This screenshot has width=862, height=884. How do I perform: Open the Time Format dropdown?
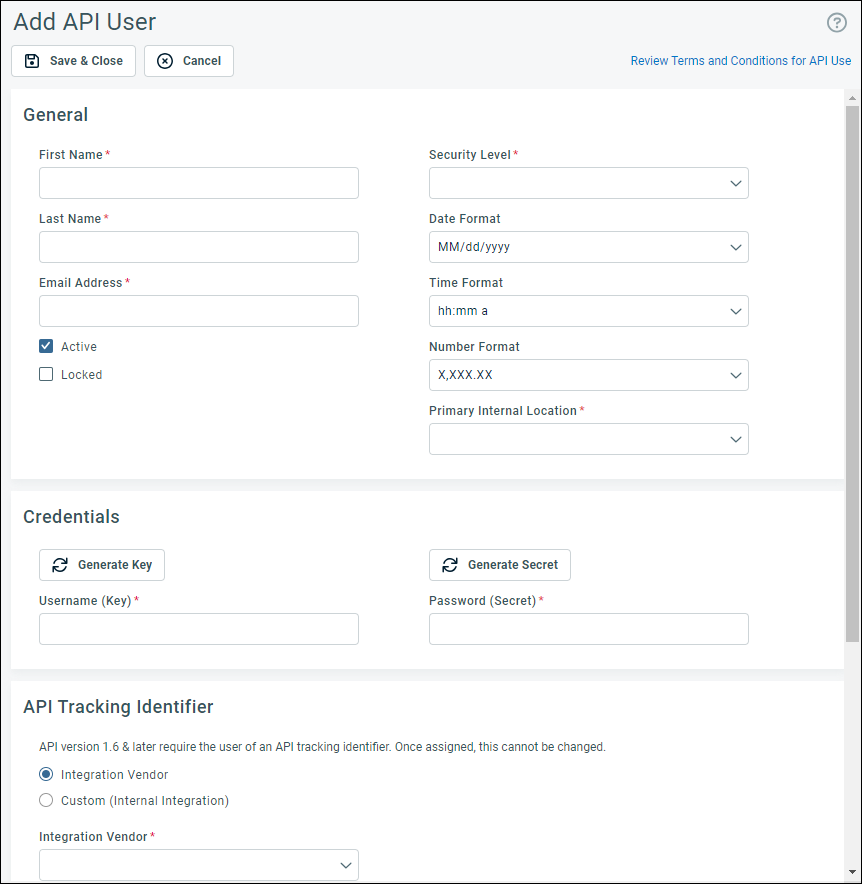[x=588, y=311]
